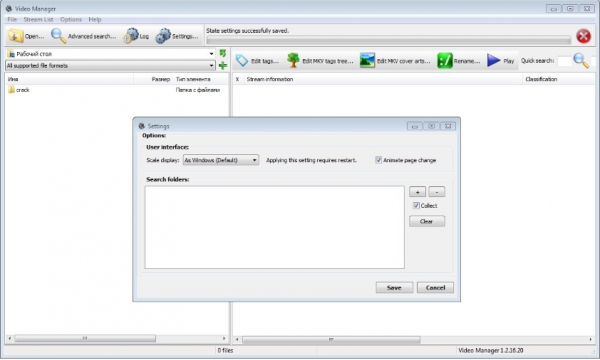
Task: Click right panel horizontal scrollbar thumb
Action: point(331,339)
